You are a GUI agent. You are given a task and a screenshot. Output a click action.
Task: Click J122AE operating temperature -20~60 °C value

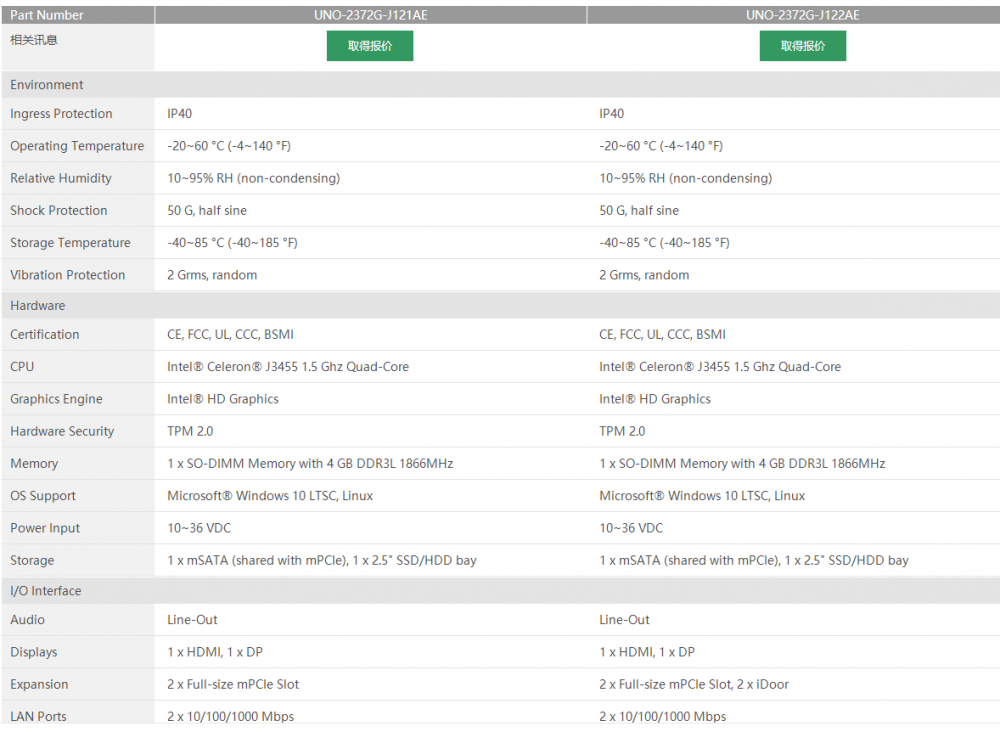click(661, 146)
